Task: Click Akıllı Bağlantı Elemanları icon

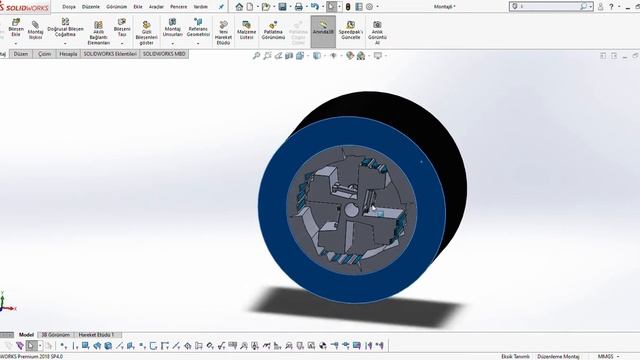Action: [x=98, y=25]
